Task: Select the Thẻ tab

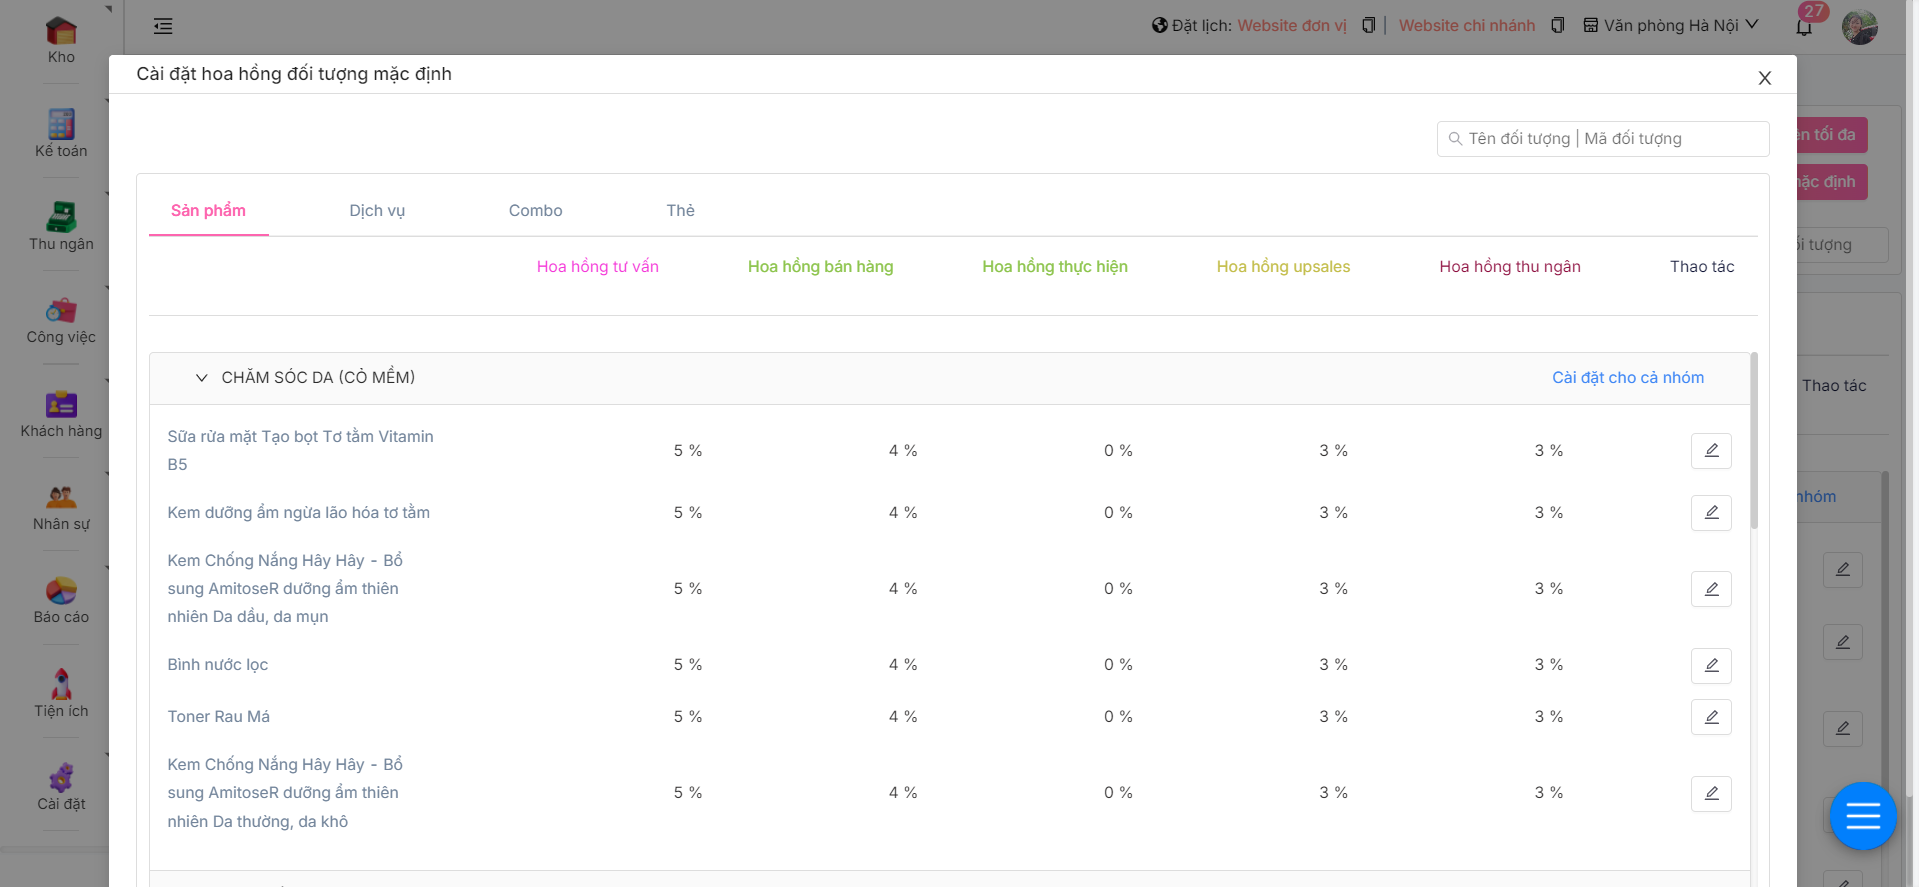Action: tap(680, 211)
